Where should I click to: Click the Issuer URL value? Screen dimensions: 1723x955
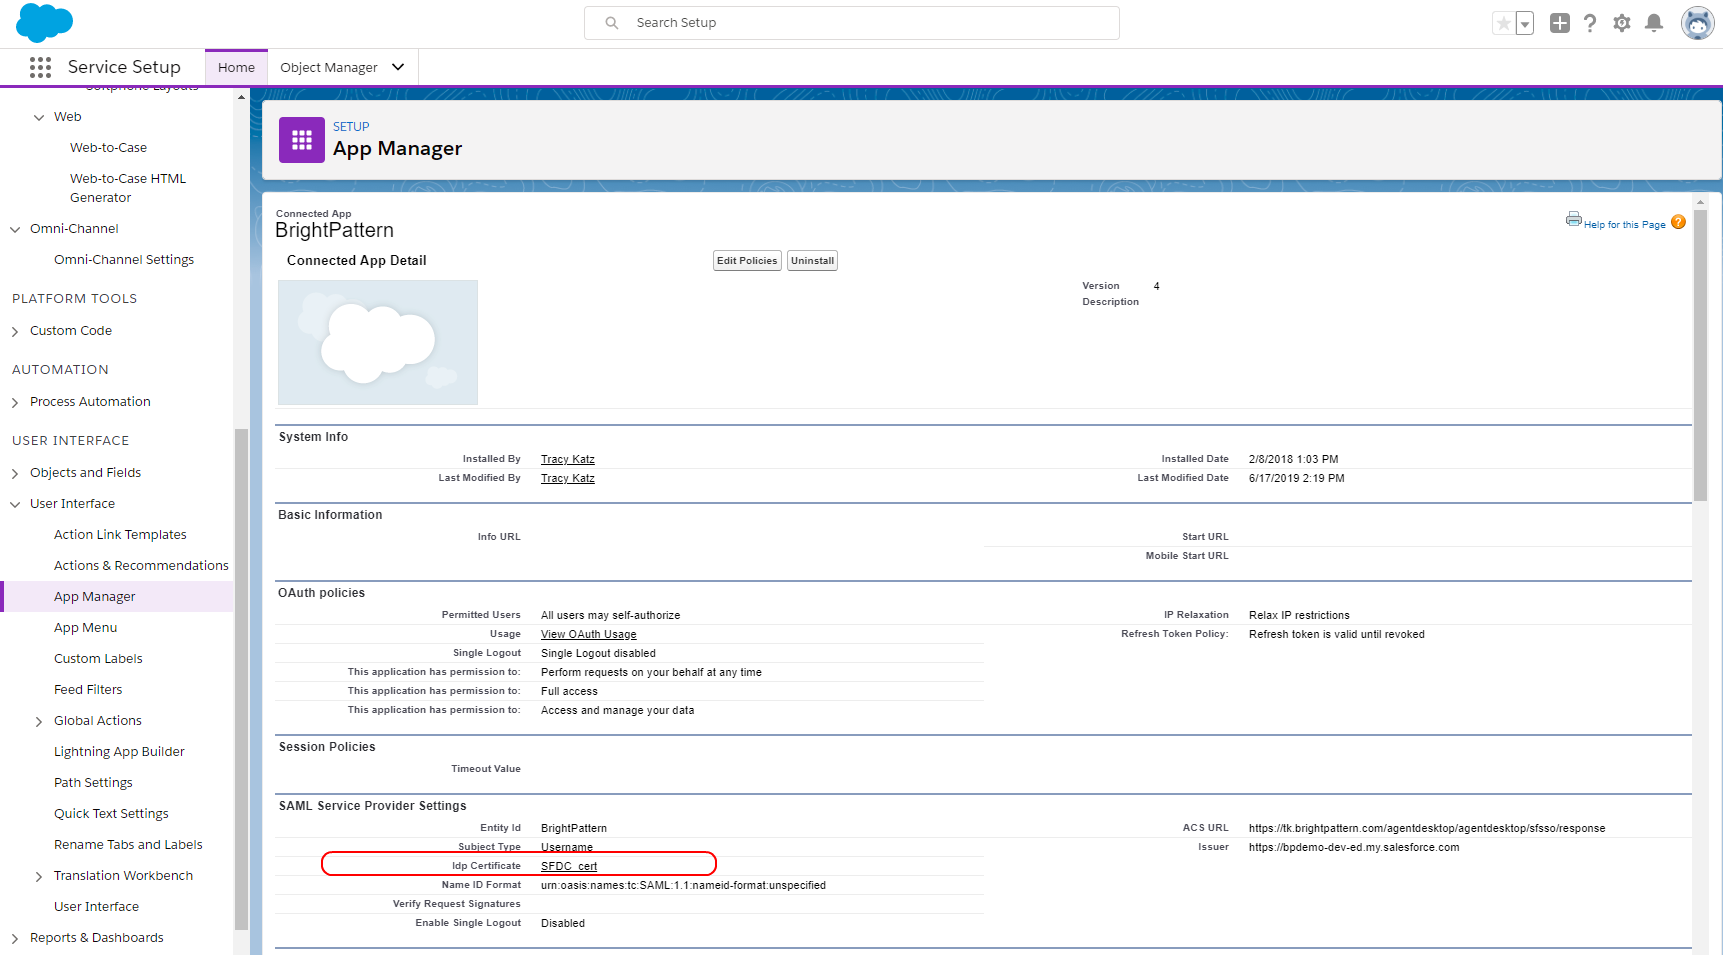tap(1354, 847)
